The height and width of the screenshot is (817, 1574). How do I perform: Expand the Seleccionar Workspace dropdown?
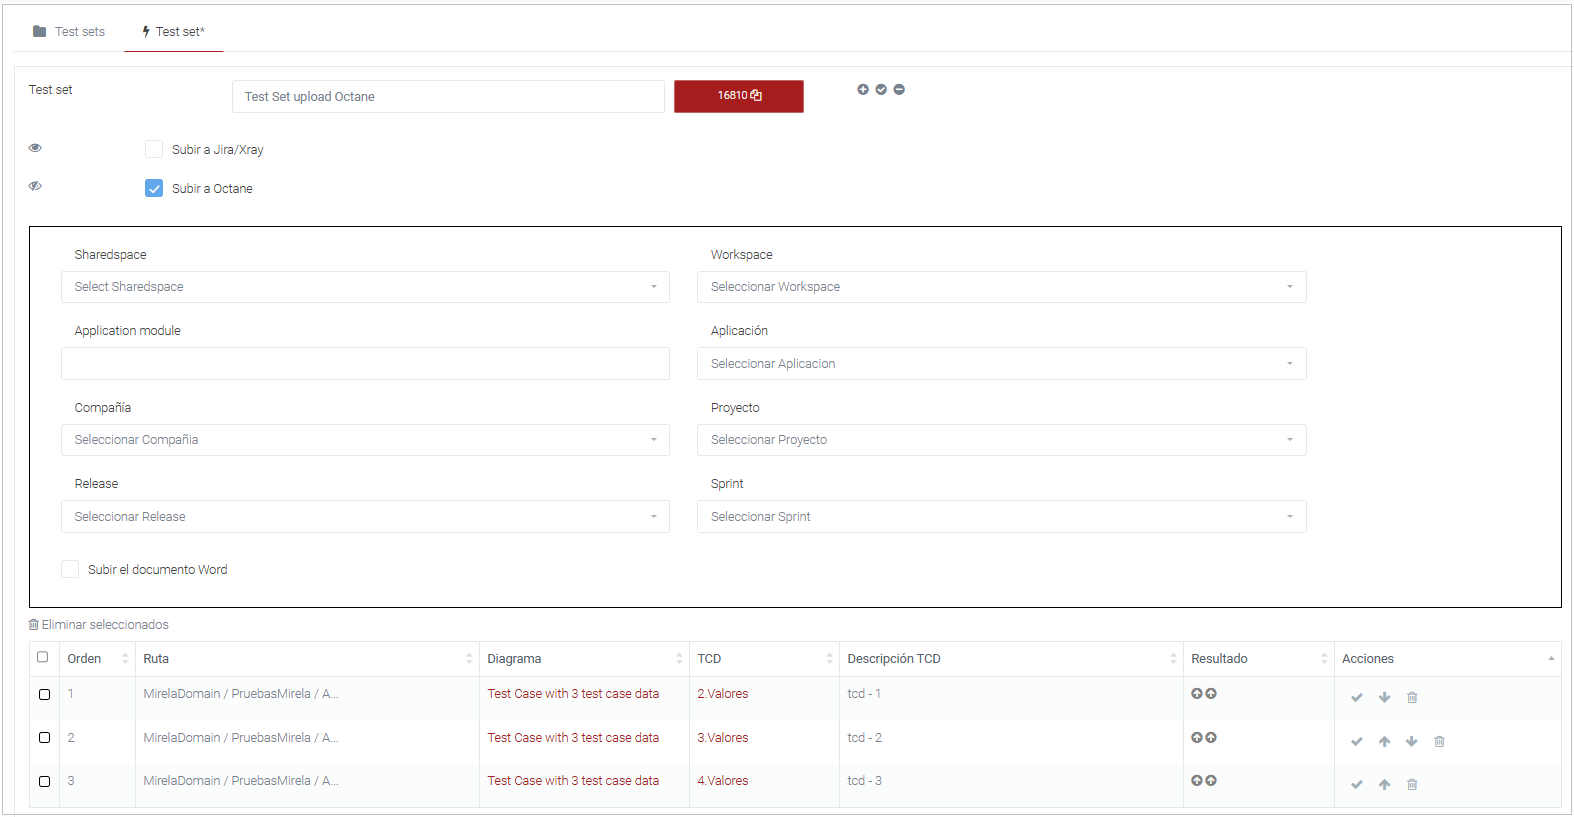pyautogui.click(x=1001, y=287)
